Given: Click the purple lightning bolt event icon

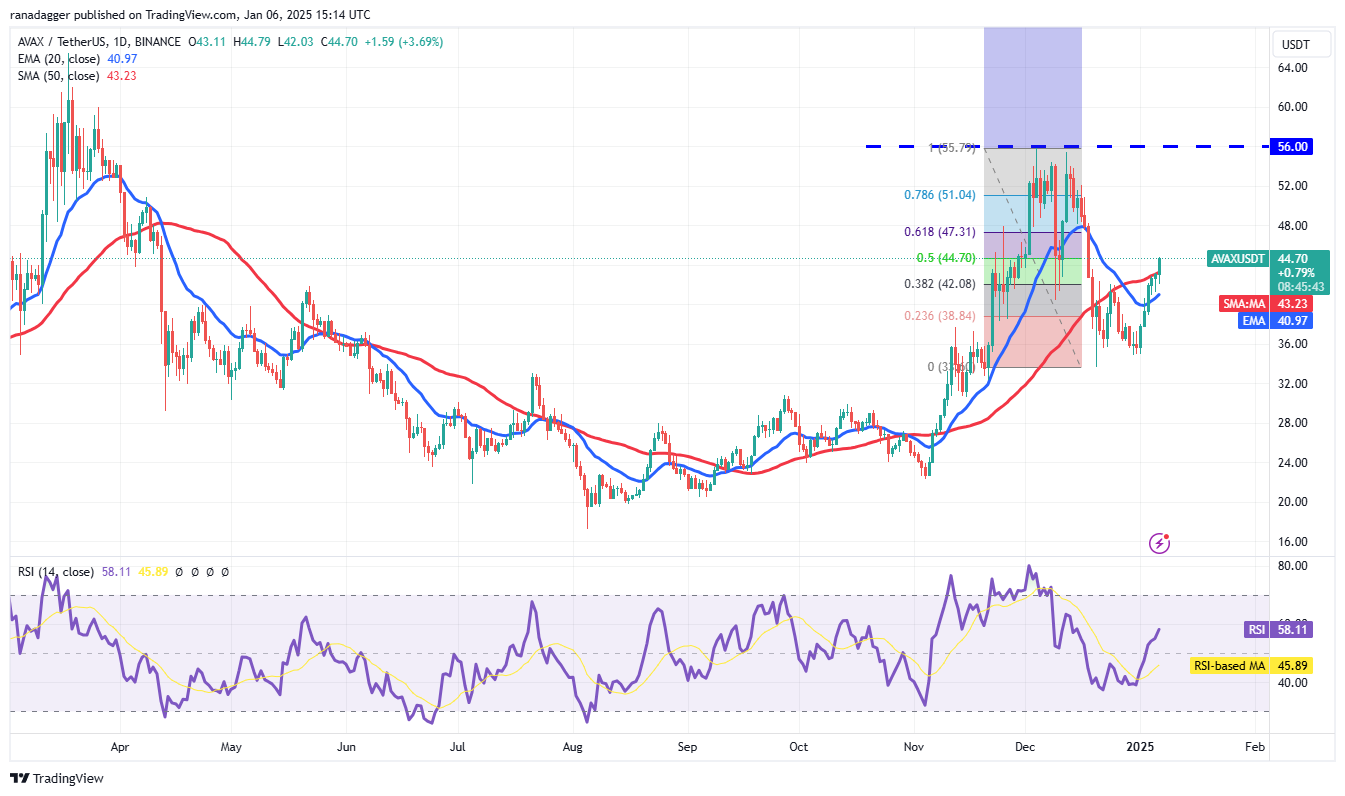Looking at the screenshot, I should click(x=1160, y=543).
